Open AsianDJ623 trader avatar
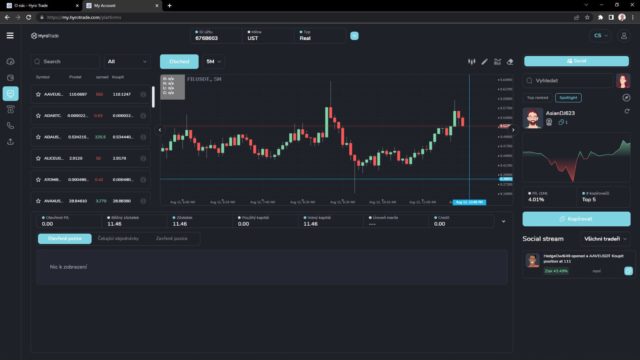The height and width of the screenshot is (360, 640). coord(533,118)
